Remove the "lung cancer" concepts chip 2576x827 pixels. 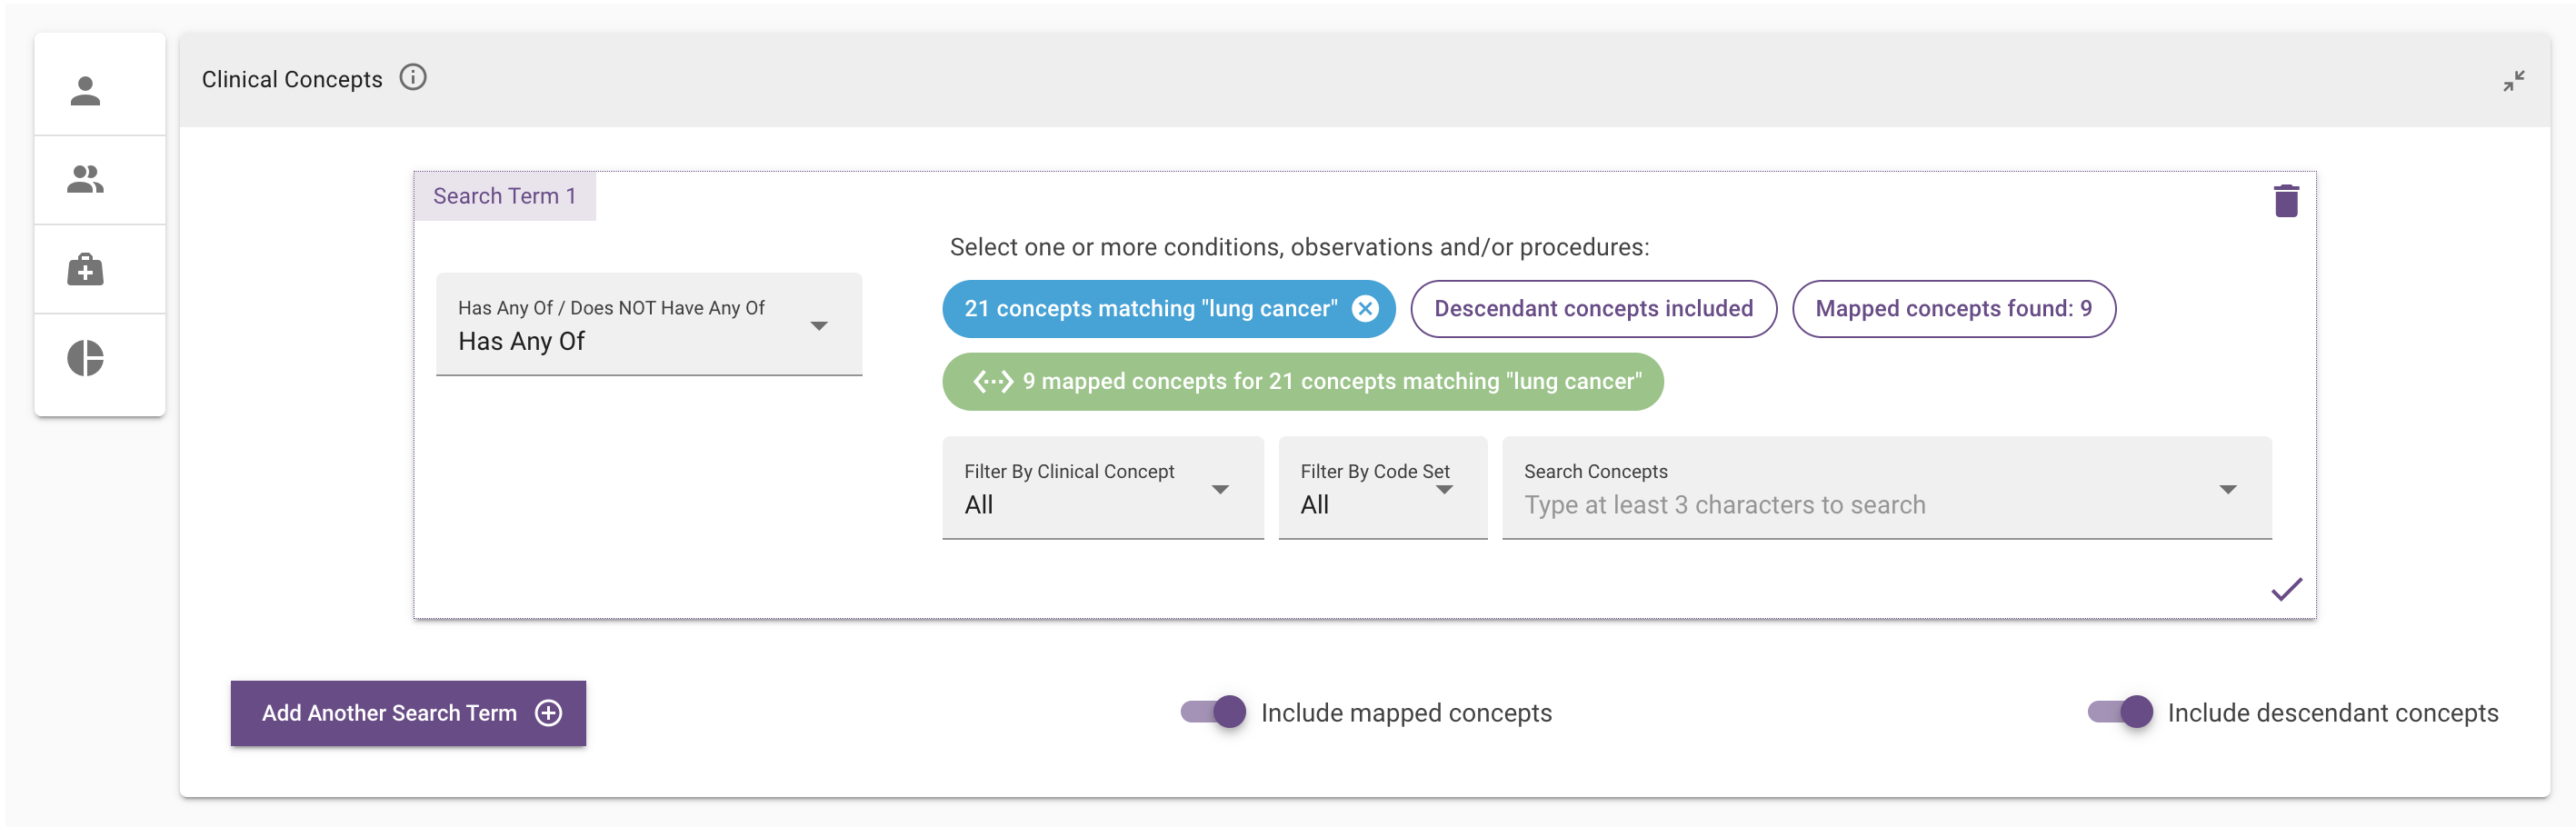pyautogui.click(x=1365, y=308)
